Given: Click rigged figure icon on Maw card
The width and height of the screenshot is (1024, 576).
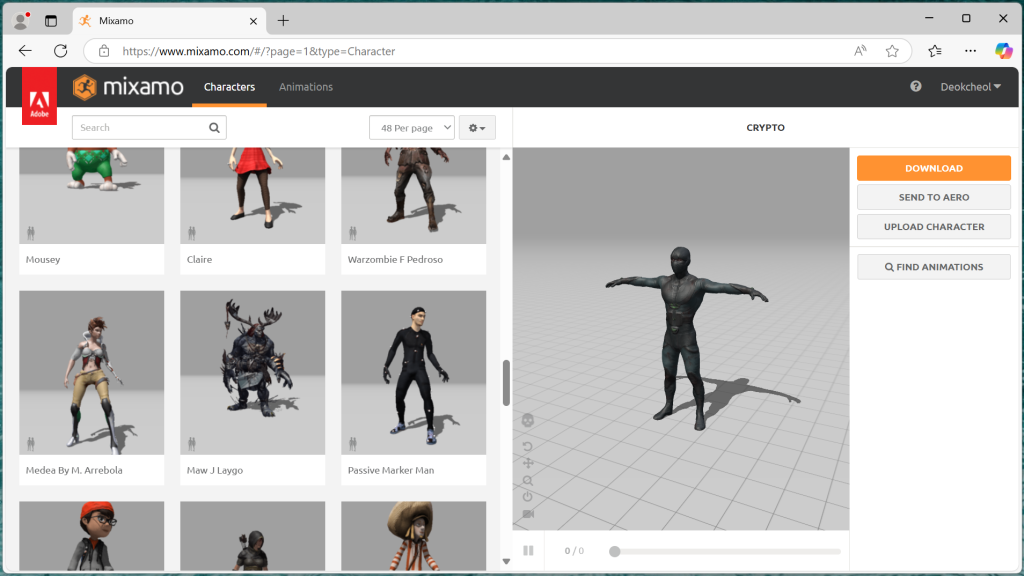Looking at the screenshot, I should pos(192,444).
